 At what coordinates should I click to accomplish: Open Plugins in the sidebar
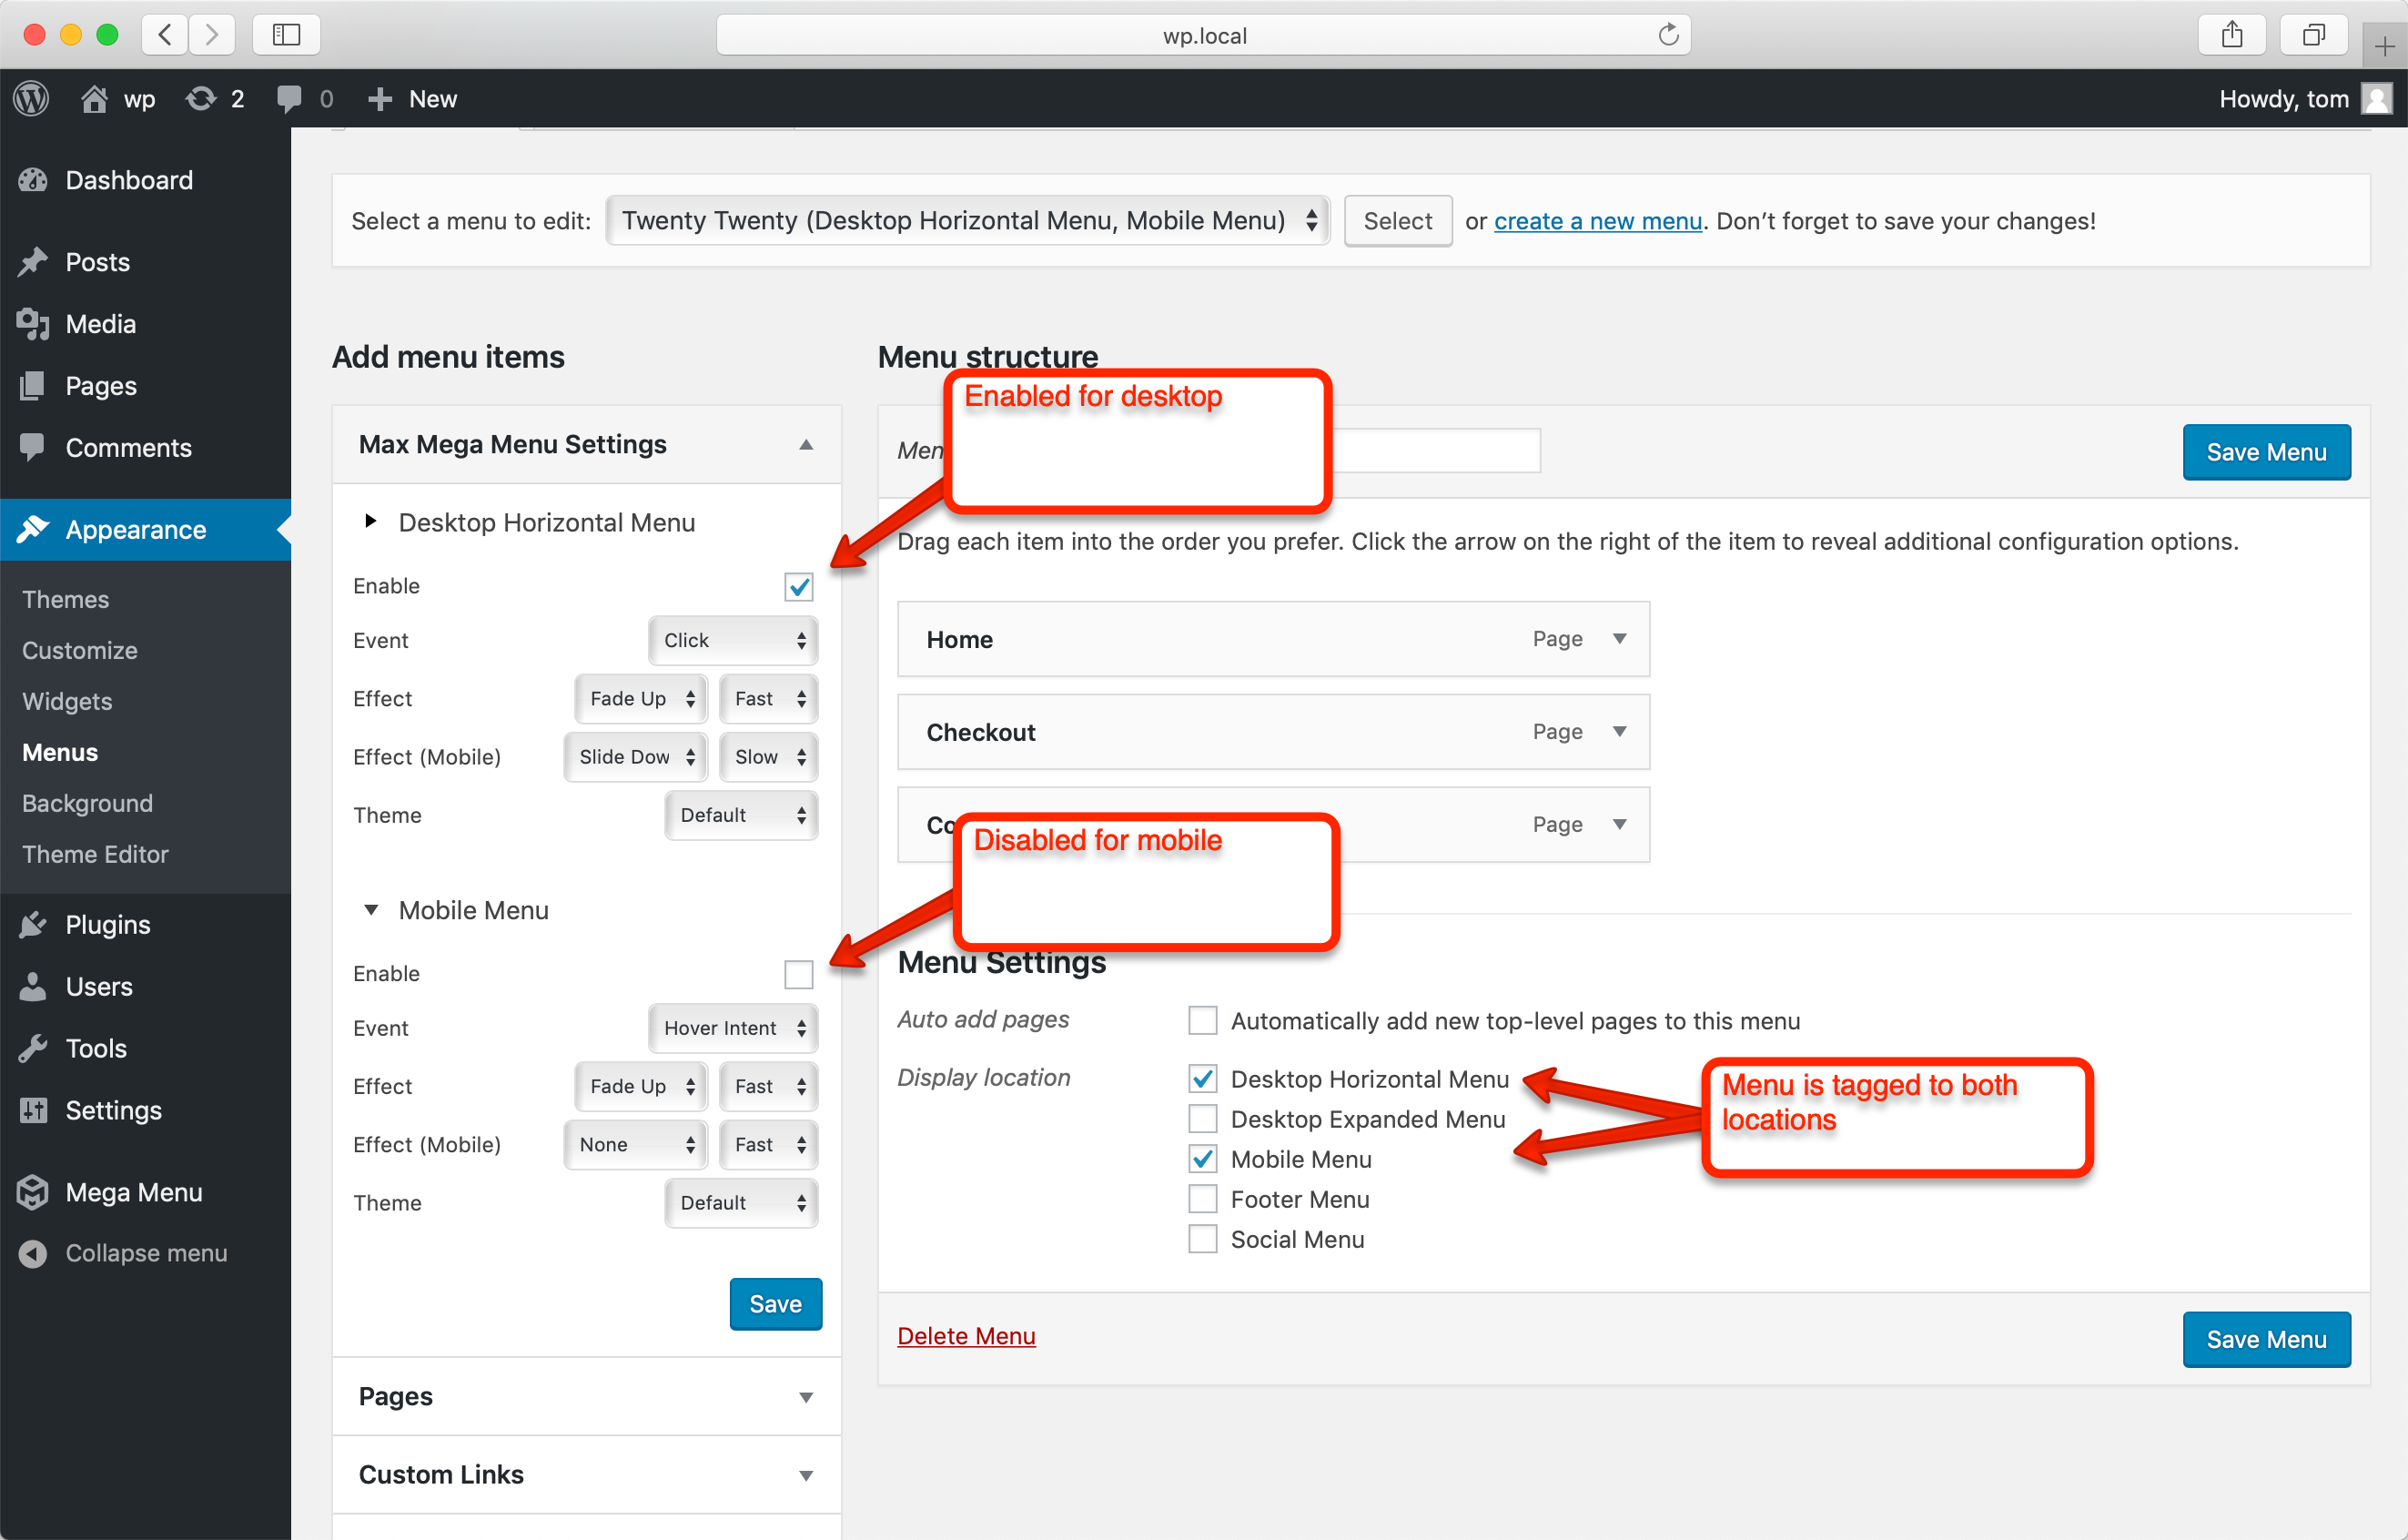107,924
